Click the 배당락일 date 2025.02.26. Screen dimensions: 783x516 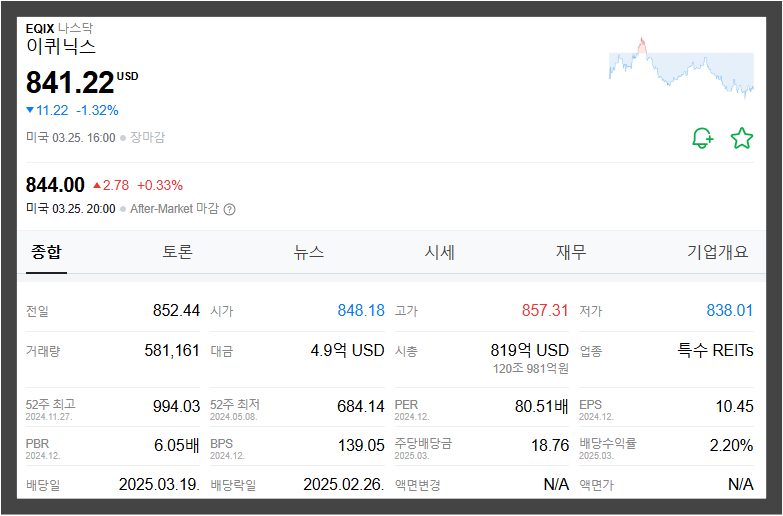pos(344,484)
